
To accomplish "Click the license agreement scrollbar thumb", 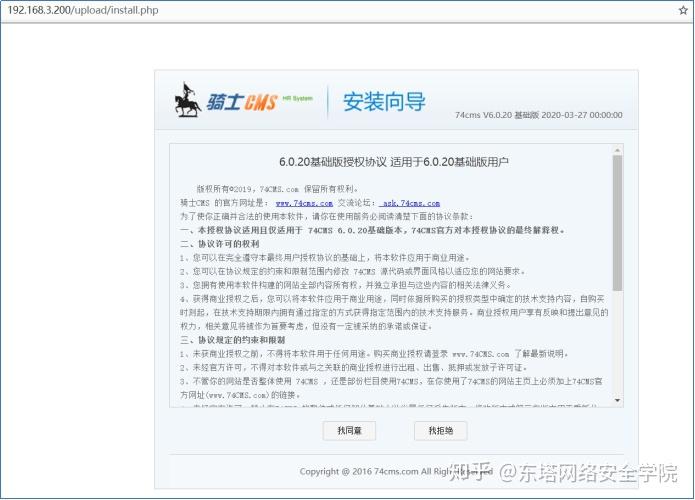I will 617,223.
